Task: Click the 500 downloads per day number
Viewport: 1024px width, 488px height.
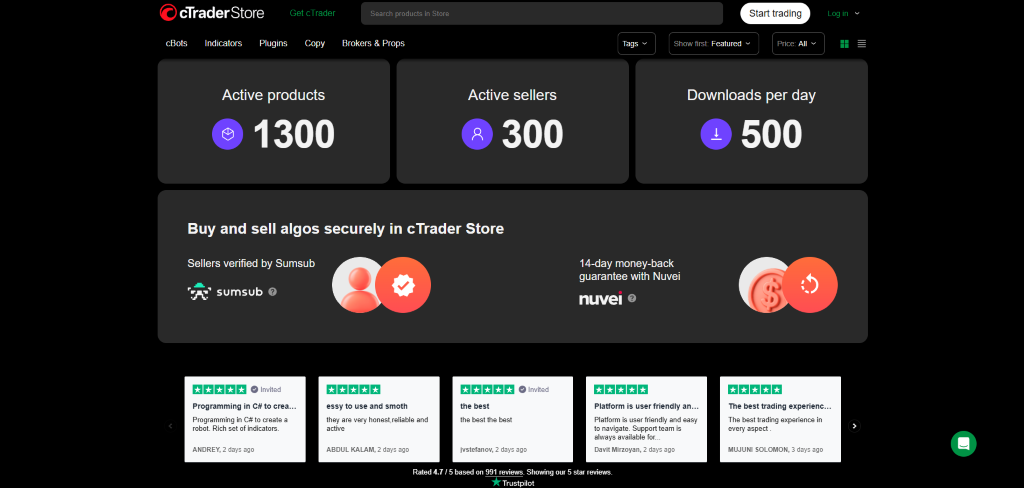Action: [771, 135]
